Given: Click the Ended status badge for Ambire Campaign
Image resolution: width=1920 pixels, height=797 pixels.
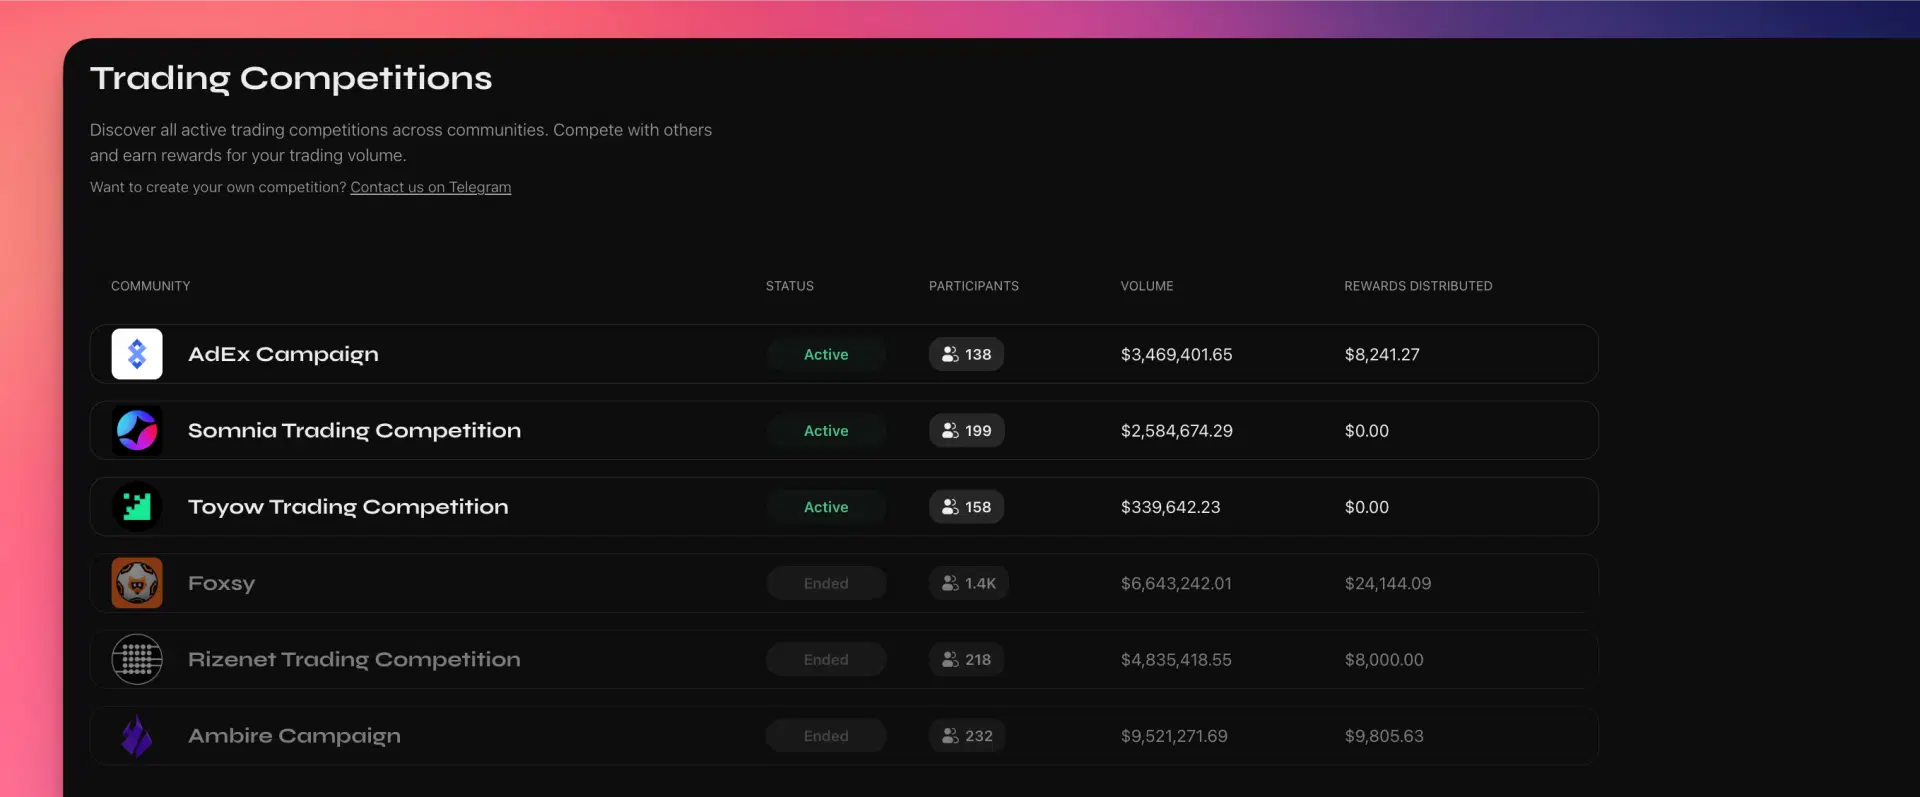Looking at the screenshot, I should tap(826, 736).
